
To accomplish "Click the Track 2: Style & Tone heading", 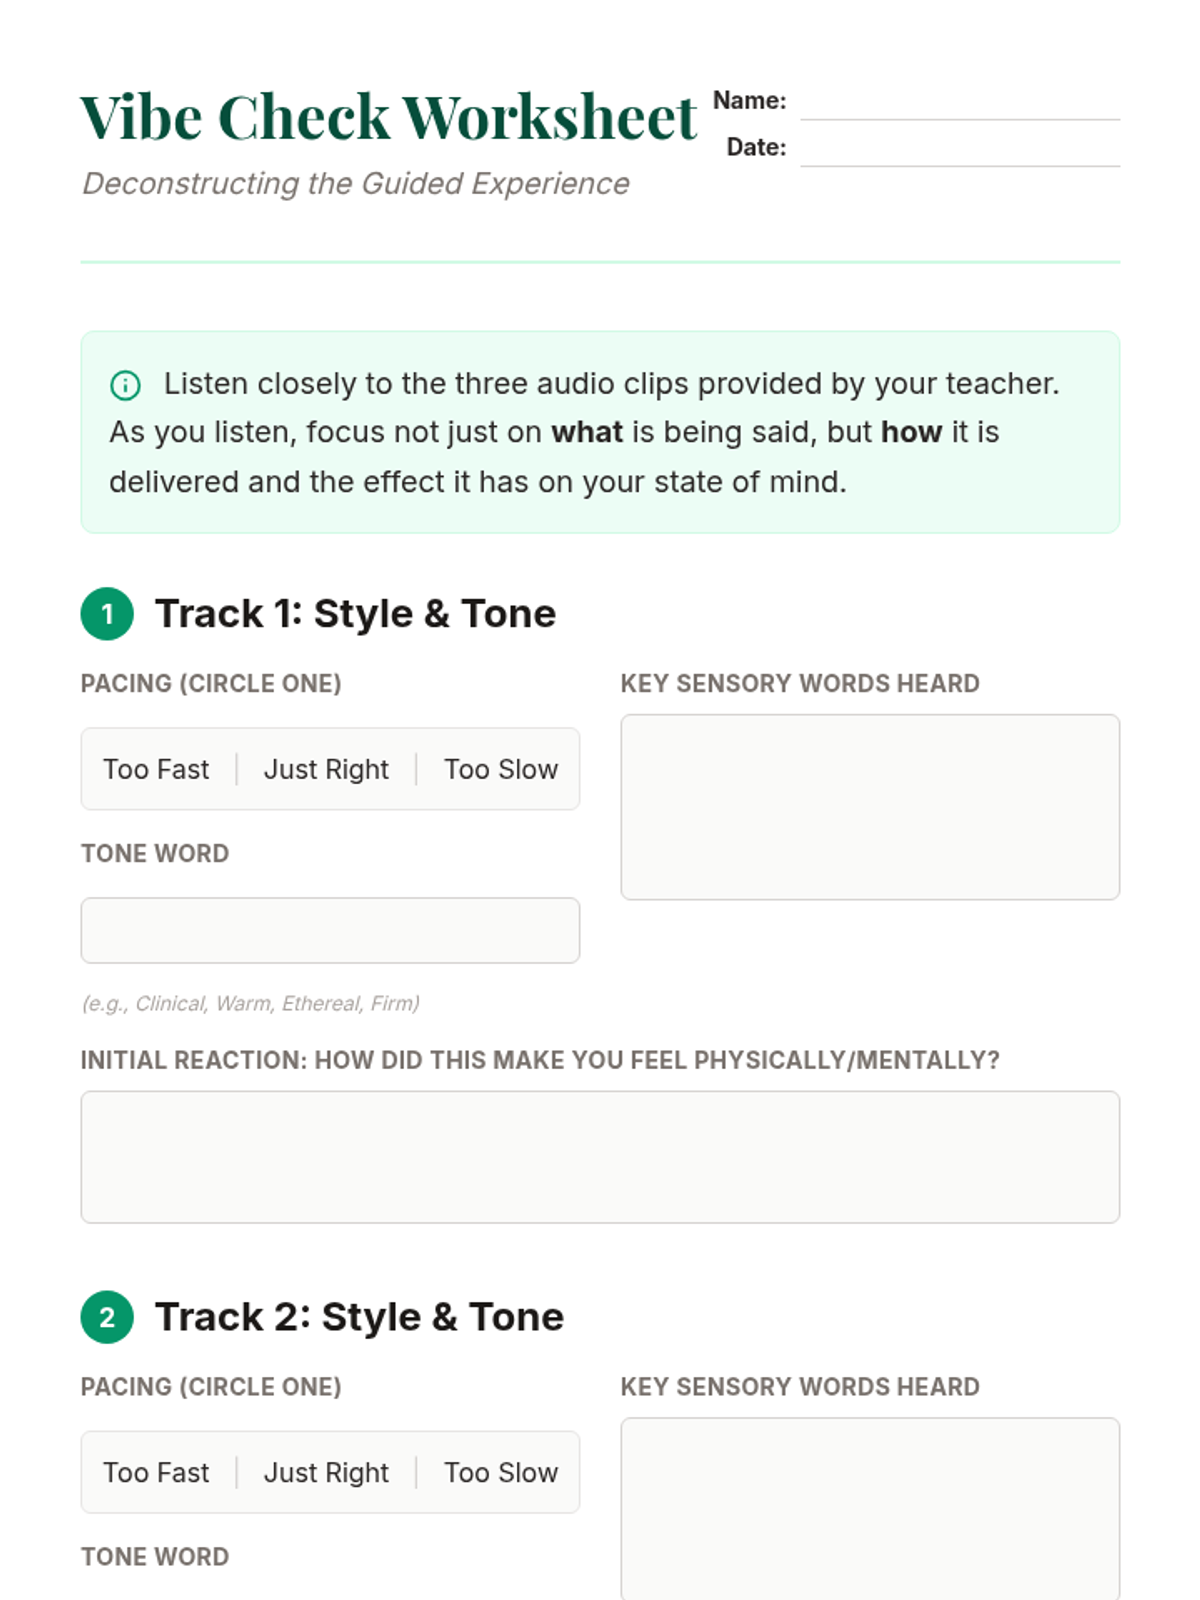I will 359,1317.
